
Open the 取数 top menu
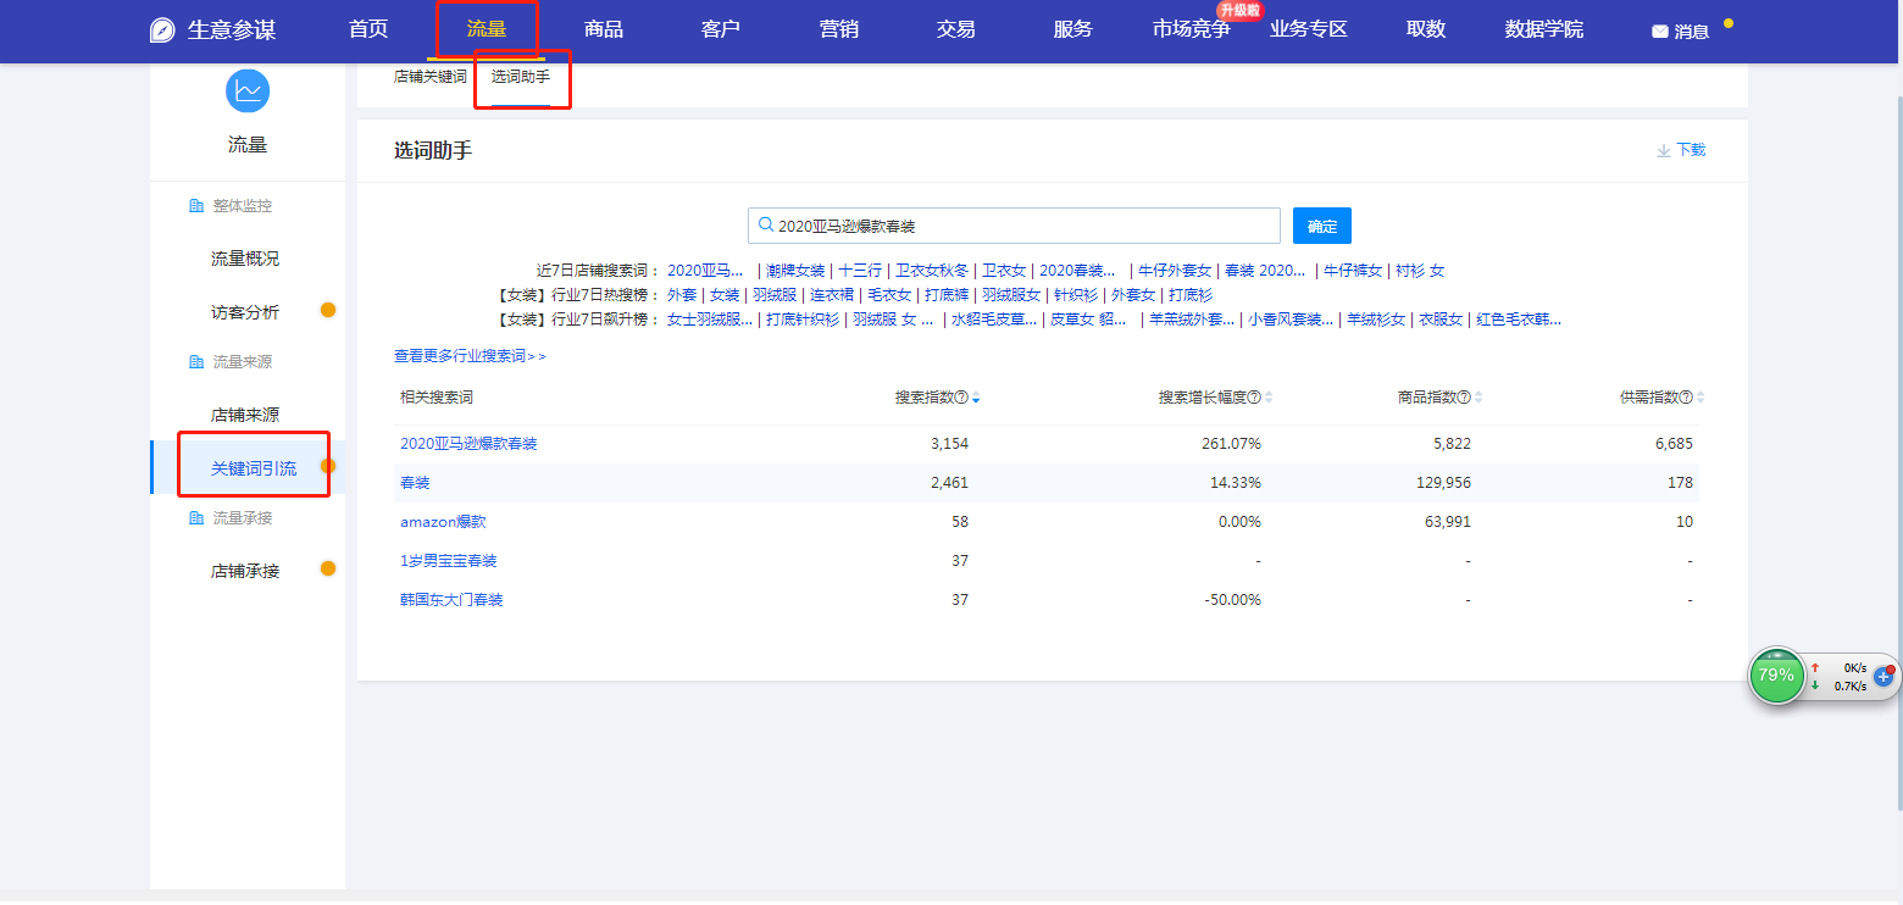point(1426,29)
